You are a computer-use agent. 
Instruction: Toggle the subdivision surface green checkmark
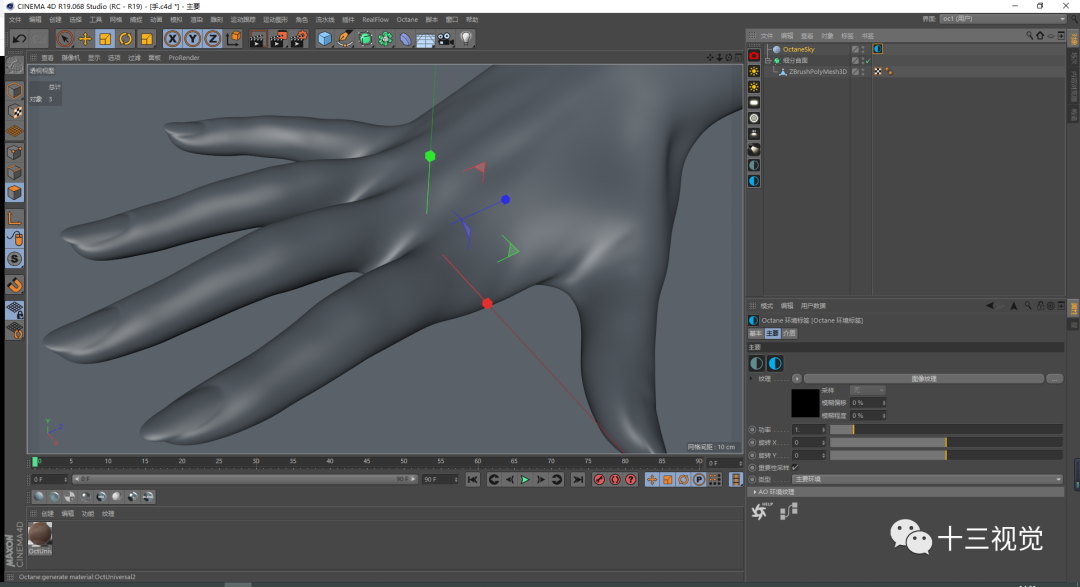point(868,61)
